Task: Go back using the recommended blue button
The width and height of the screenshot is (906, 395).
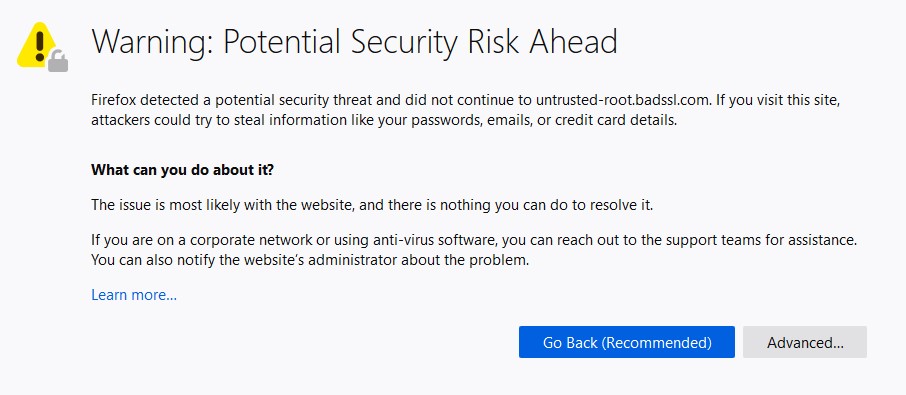Action: pos(626,342)
